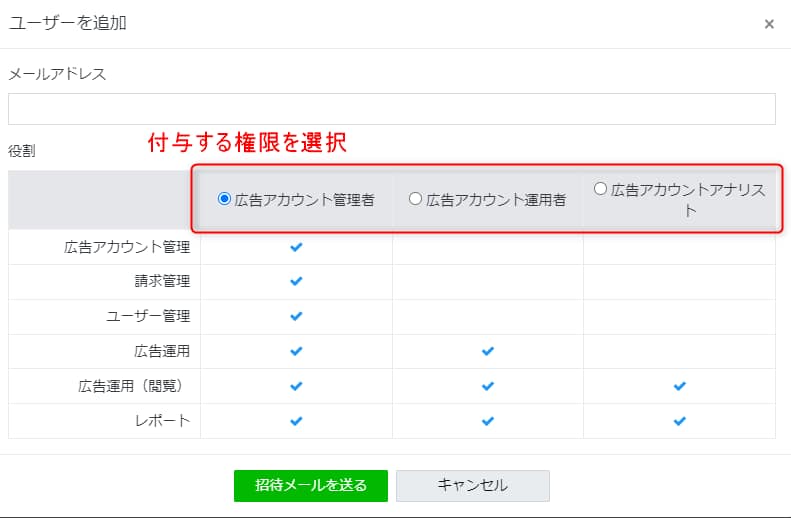This screenshot has height=518, width=791.
Task: Click the checkmark in the 請求管理 row
Action: click(x=296, y=281)
